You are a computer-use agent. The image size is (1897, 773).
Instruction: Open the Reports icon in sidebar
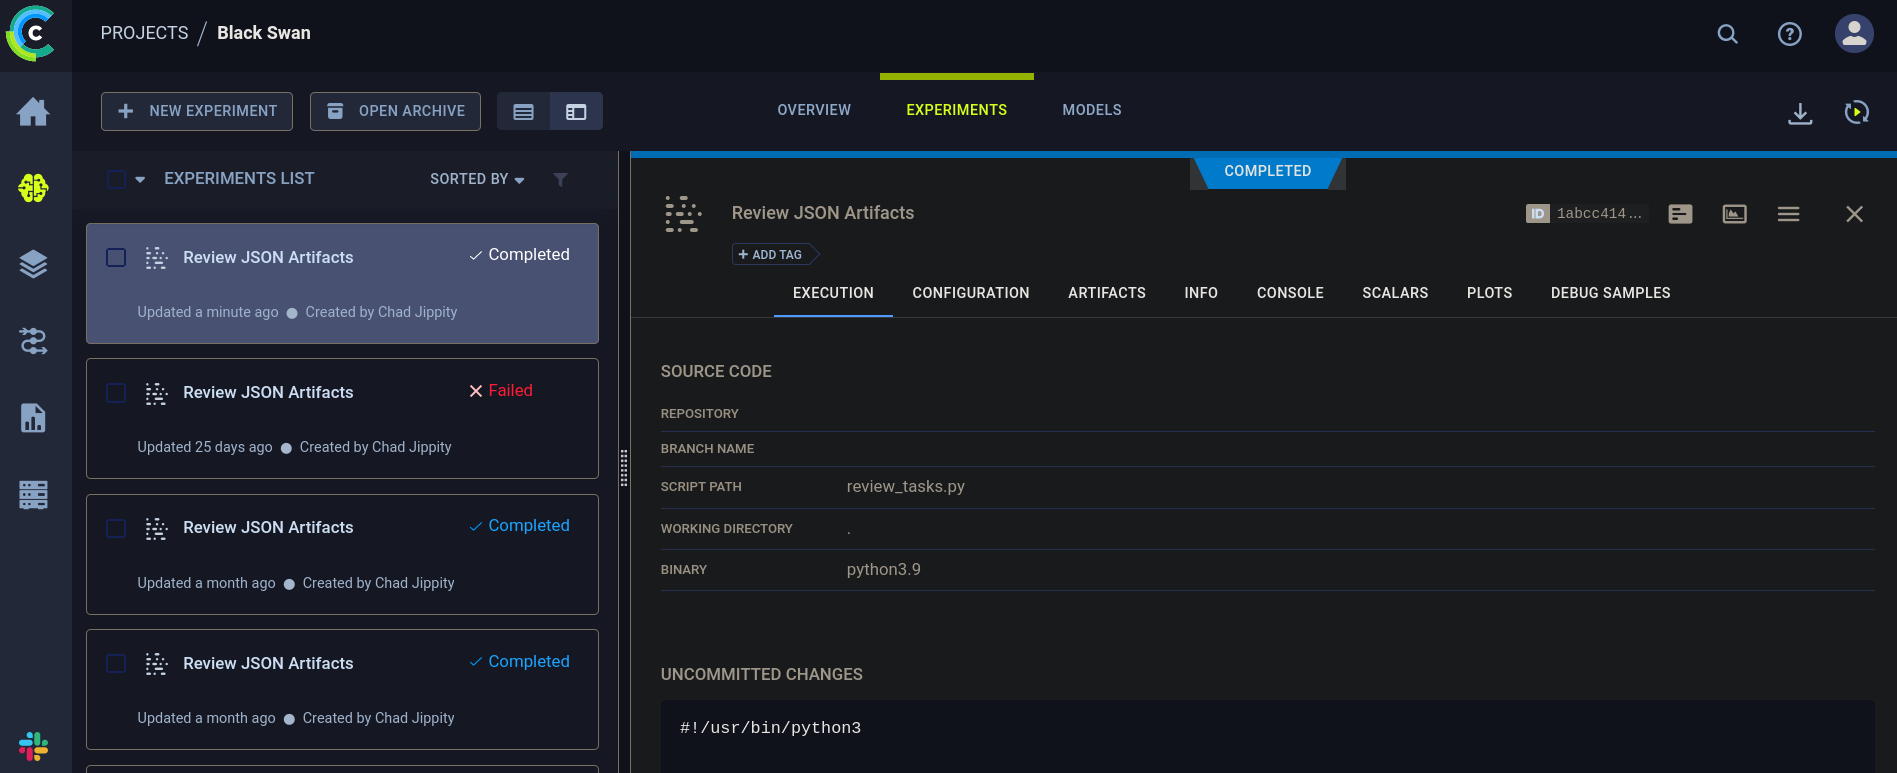point(33,418)
